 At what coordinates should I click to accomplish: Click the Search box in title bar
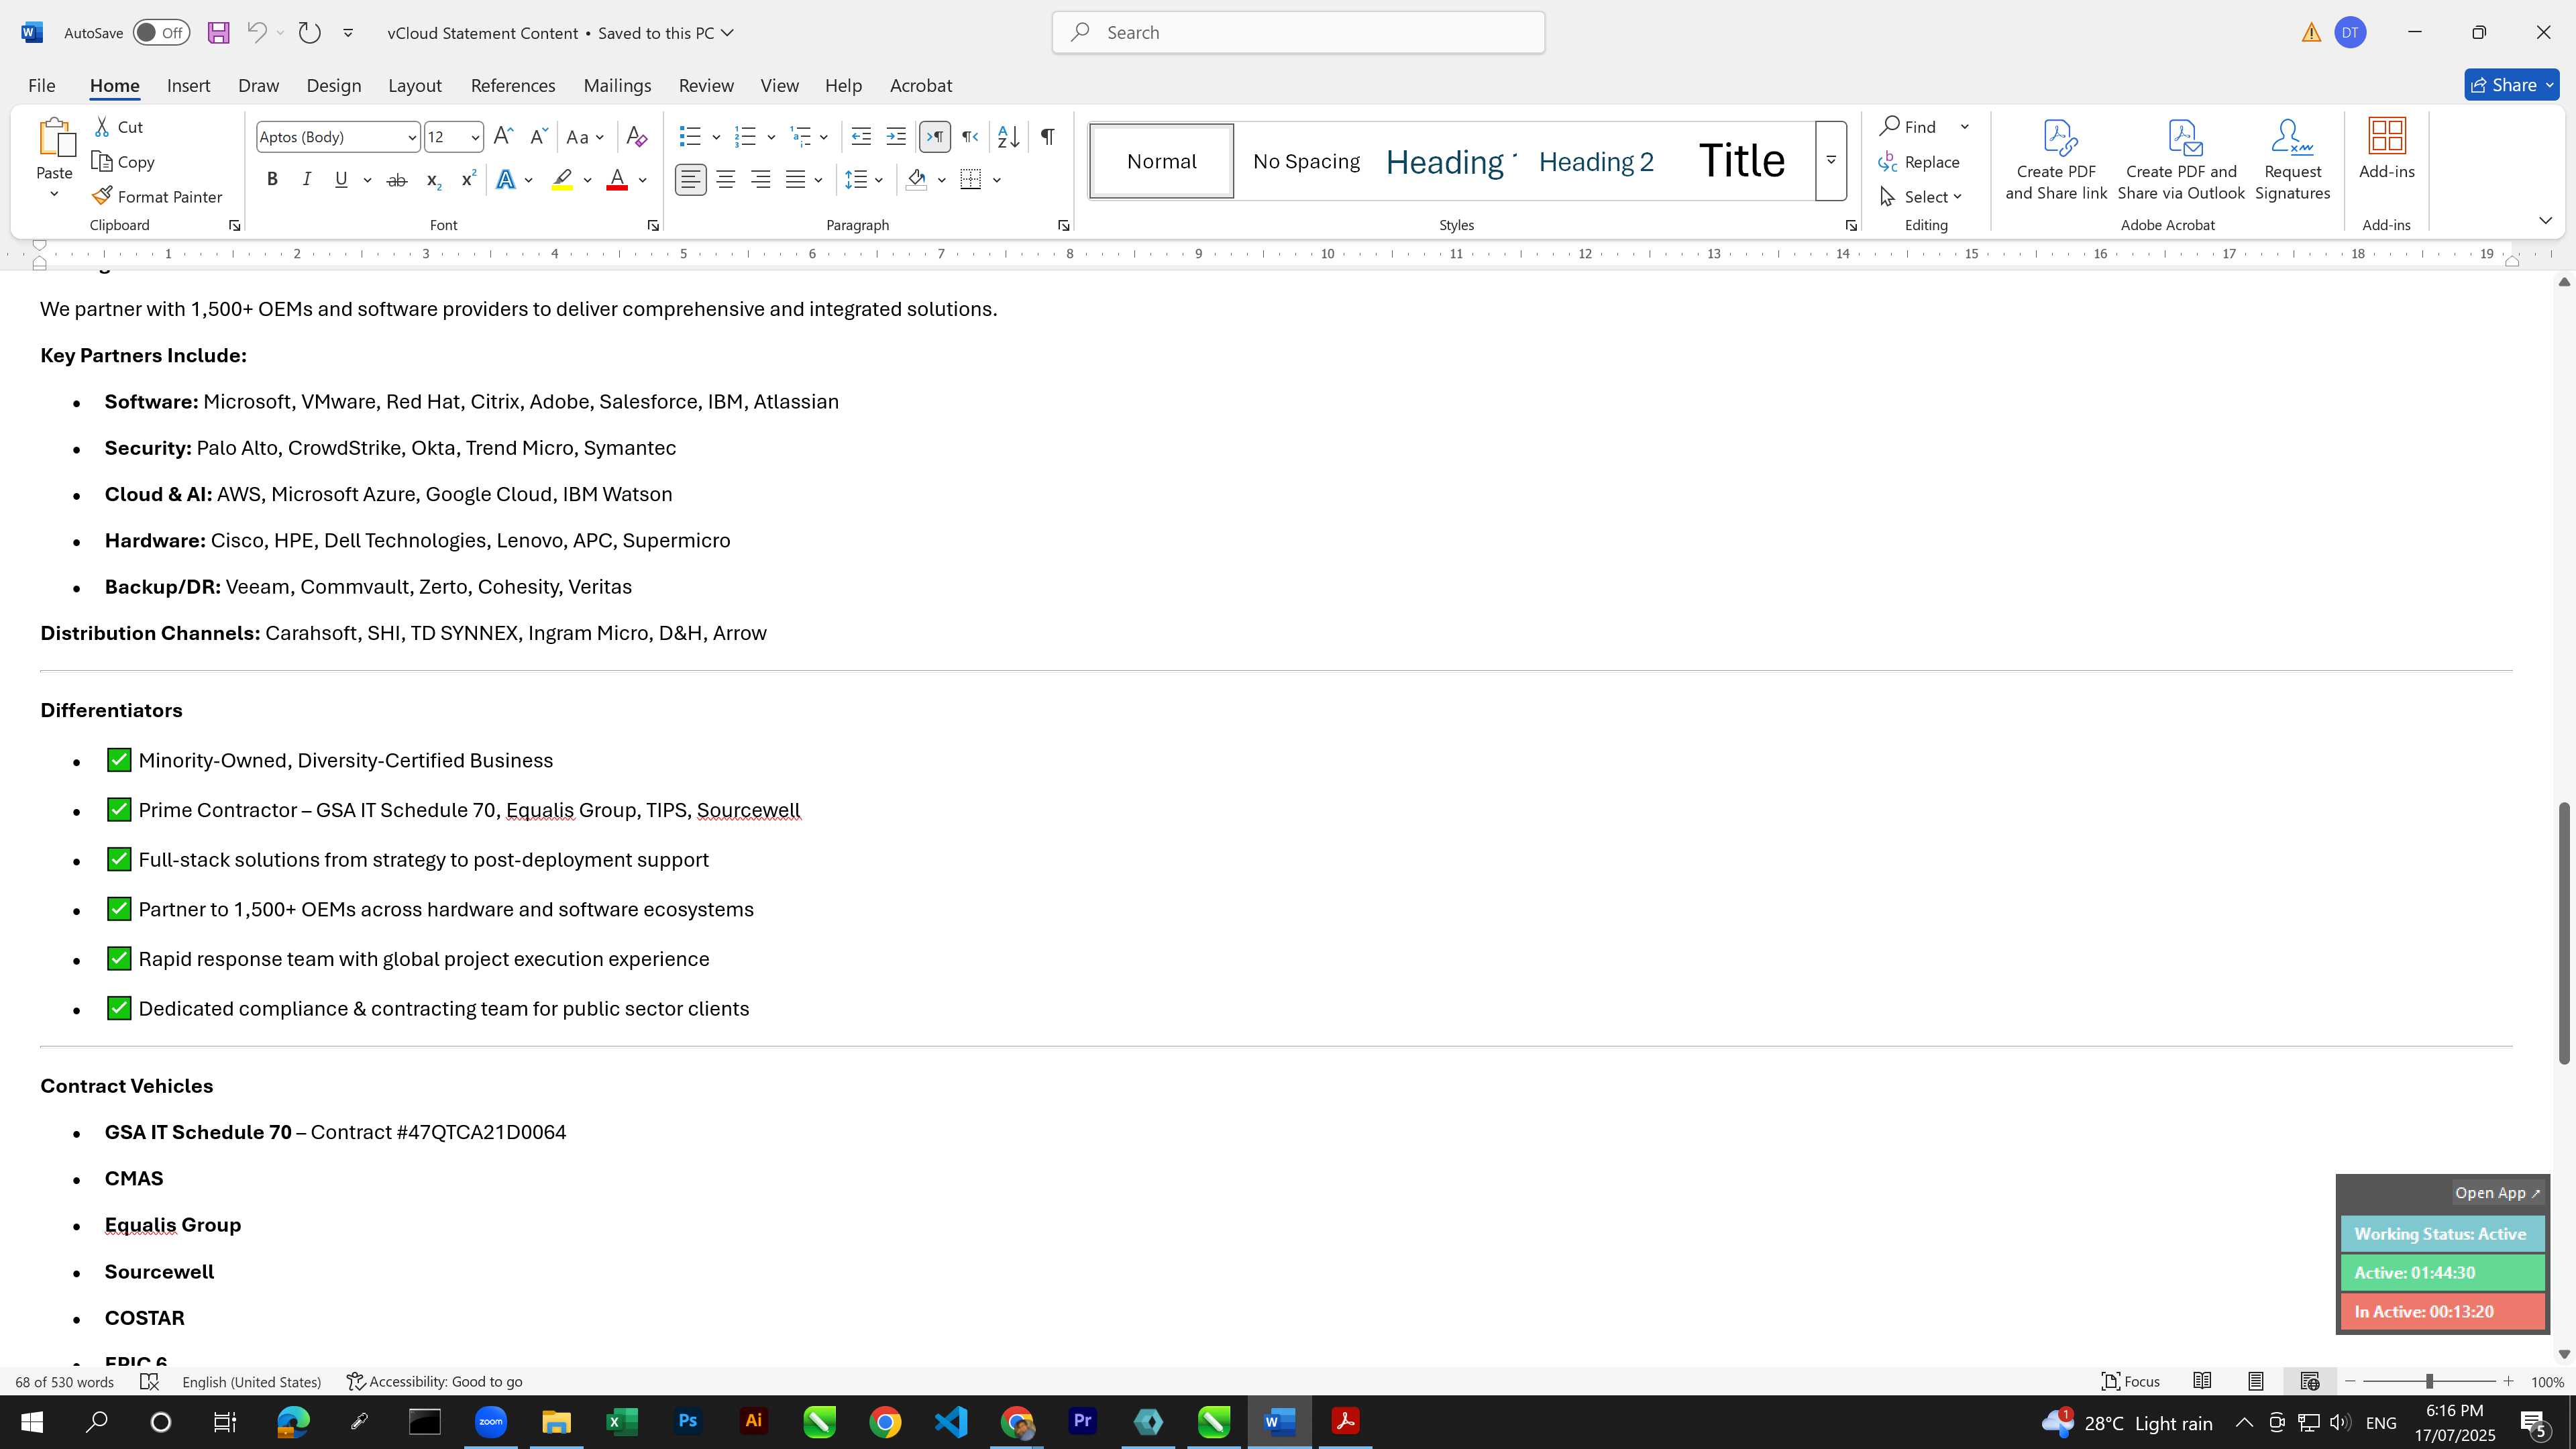click(1298, 33)
